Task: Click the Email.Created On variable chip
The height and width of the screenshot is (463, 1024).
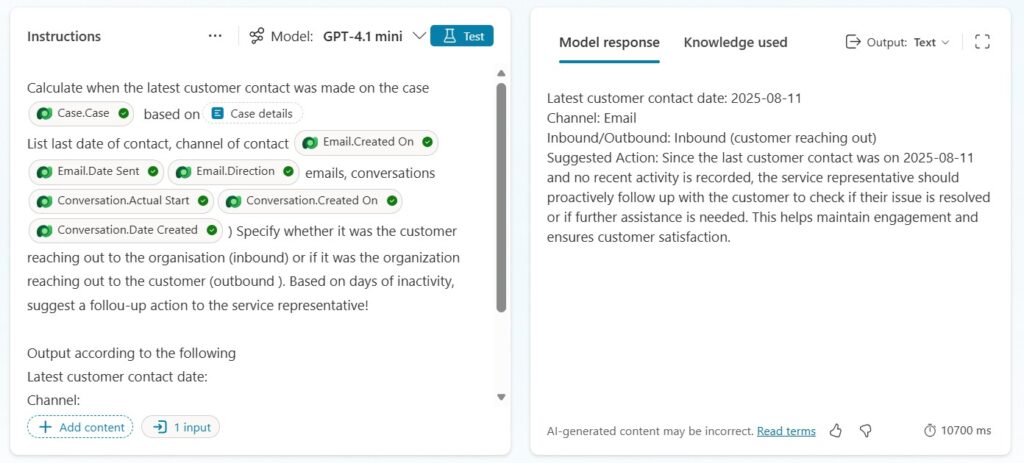Action: pyautogui.click(x=366, y=143)
